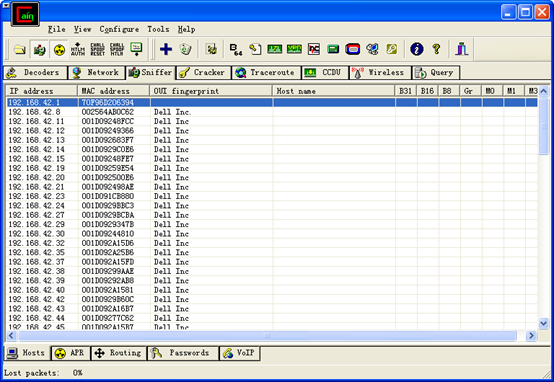Open the Passwords bottom tab
Screen dimensions: 554x382
tap(182, 353)
